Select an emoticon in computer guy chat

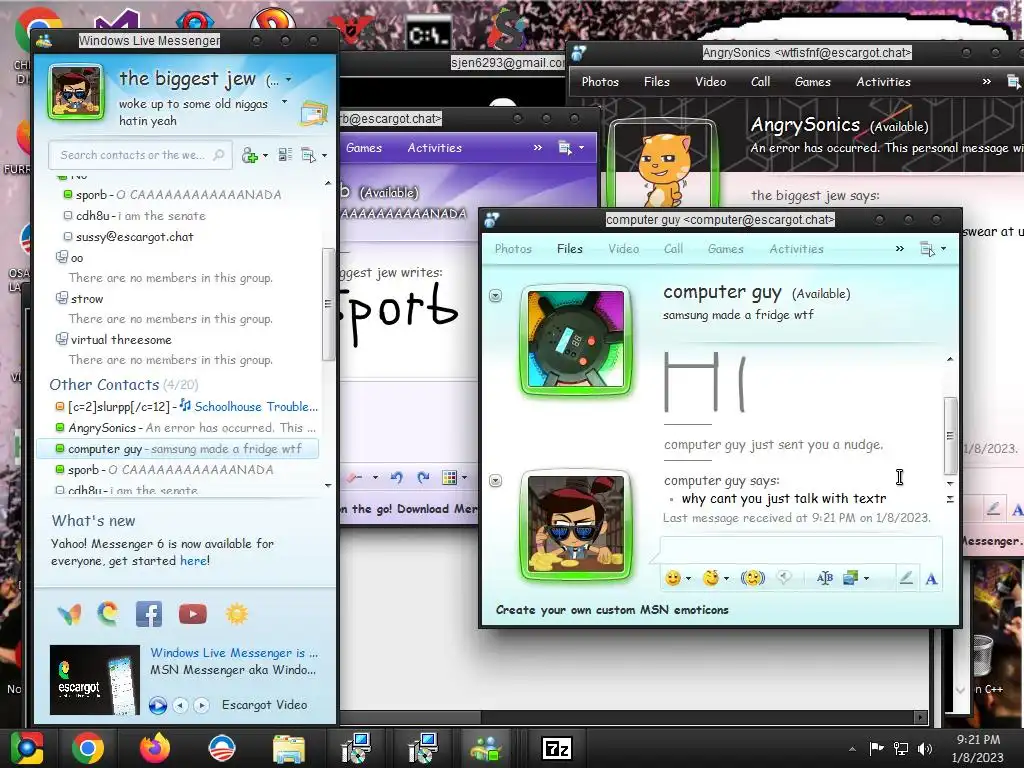coord(673,578)
